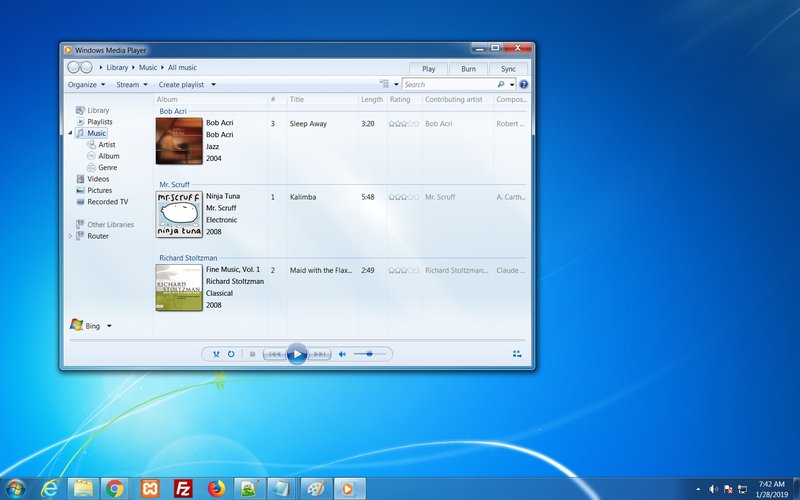Switch to the Burn tab
800x500 pixels.
point(468,69)
